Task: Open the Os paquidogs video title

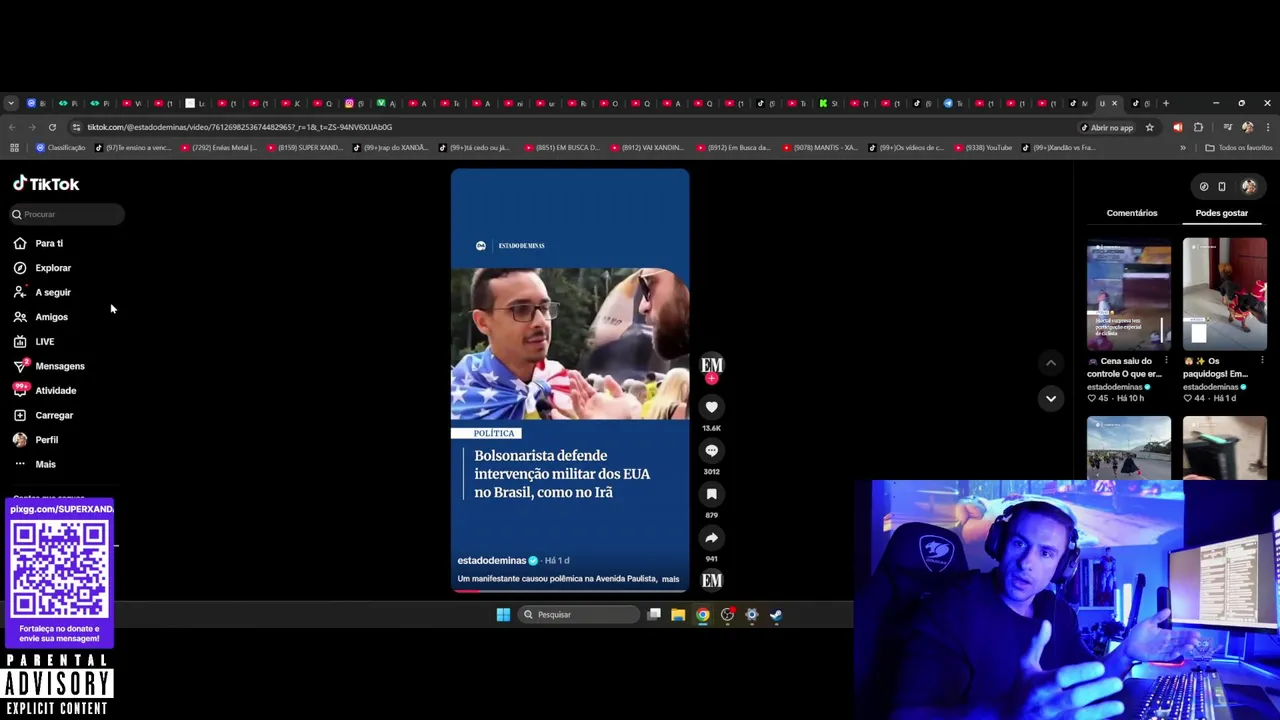Action: click(1215, 367)
